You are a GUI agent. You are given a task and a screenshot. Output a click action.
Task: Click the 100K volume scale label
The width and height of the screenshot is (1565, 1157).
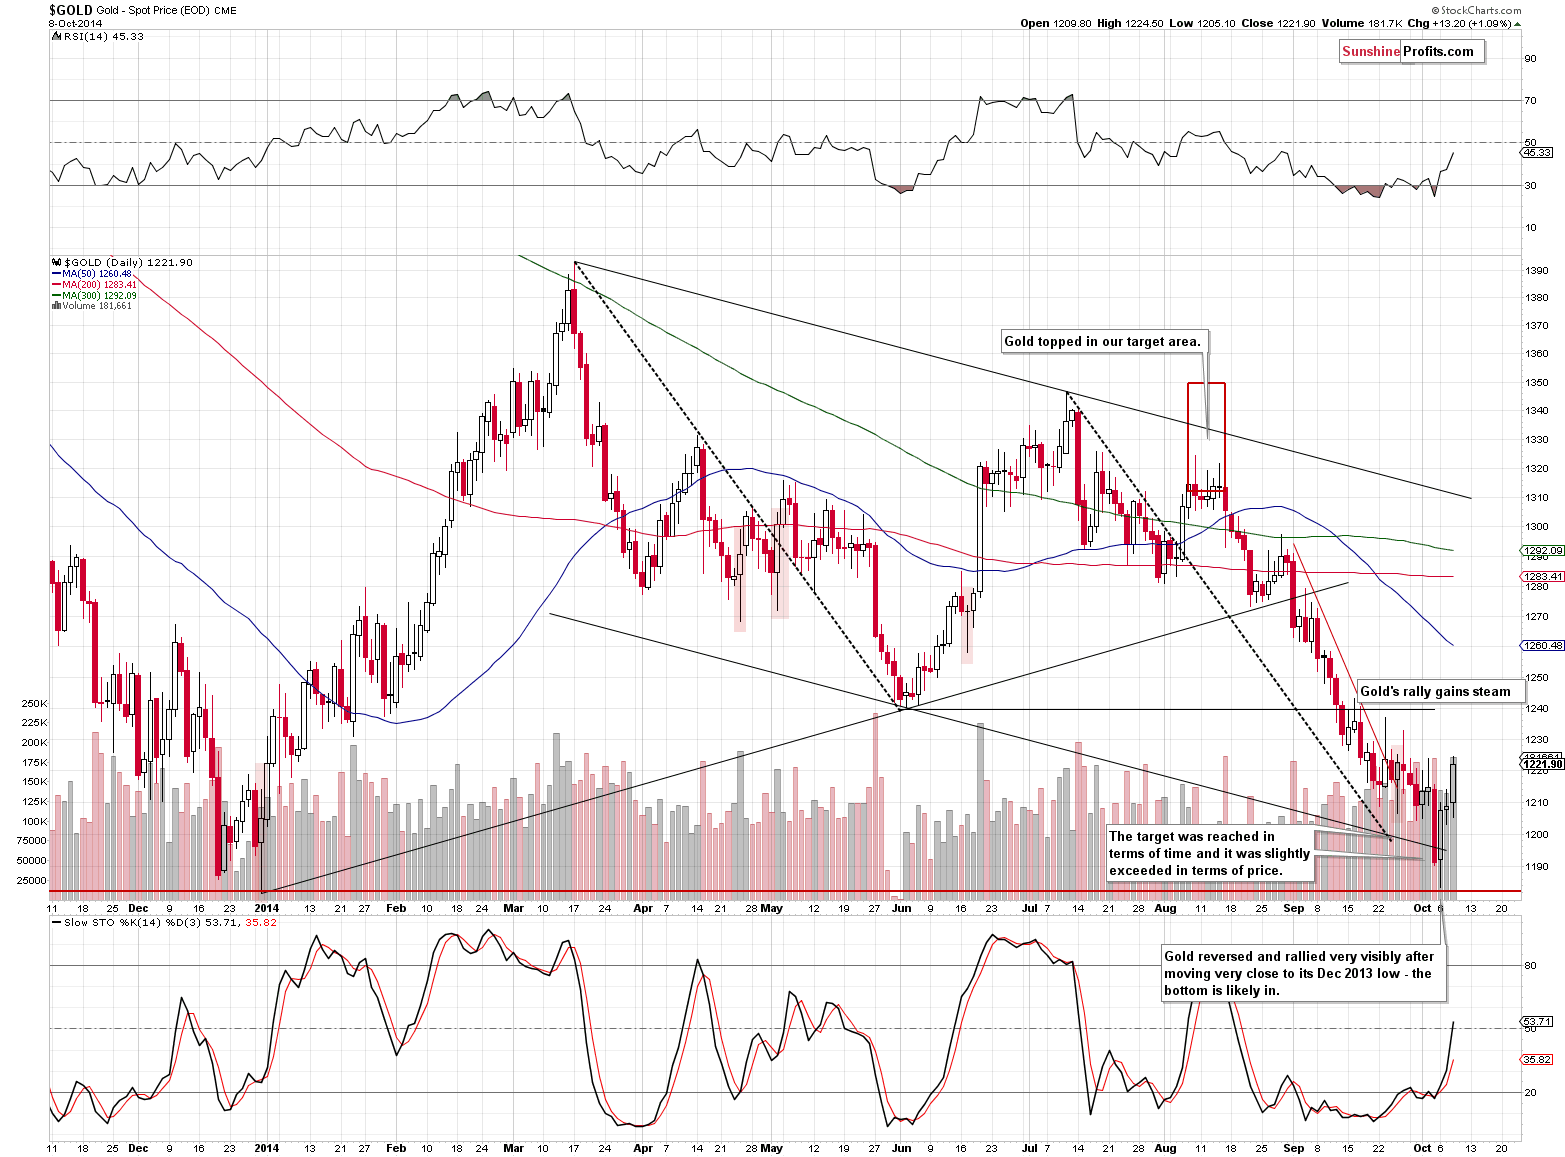(x=34, y=821)
